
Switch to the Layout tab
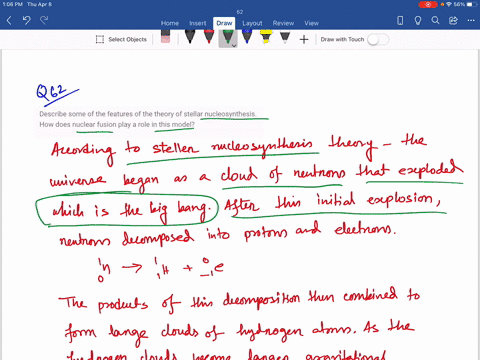(x=252, y=23)
